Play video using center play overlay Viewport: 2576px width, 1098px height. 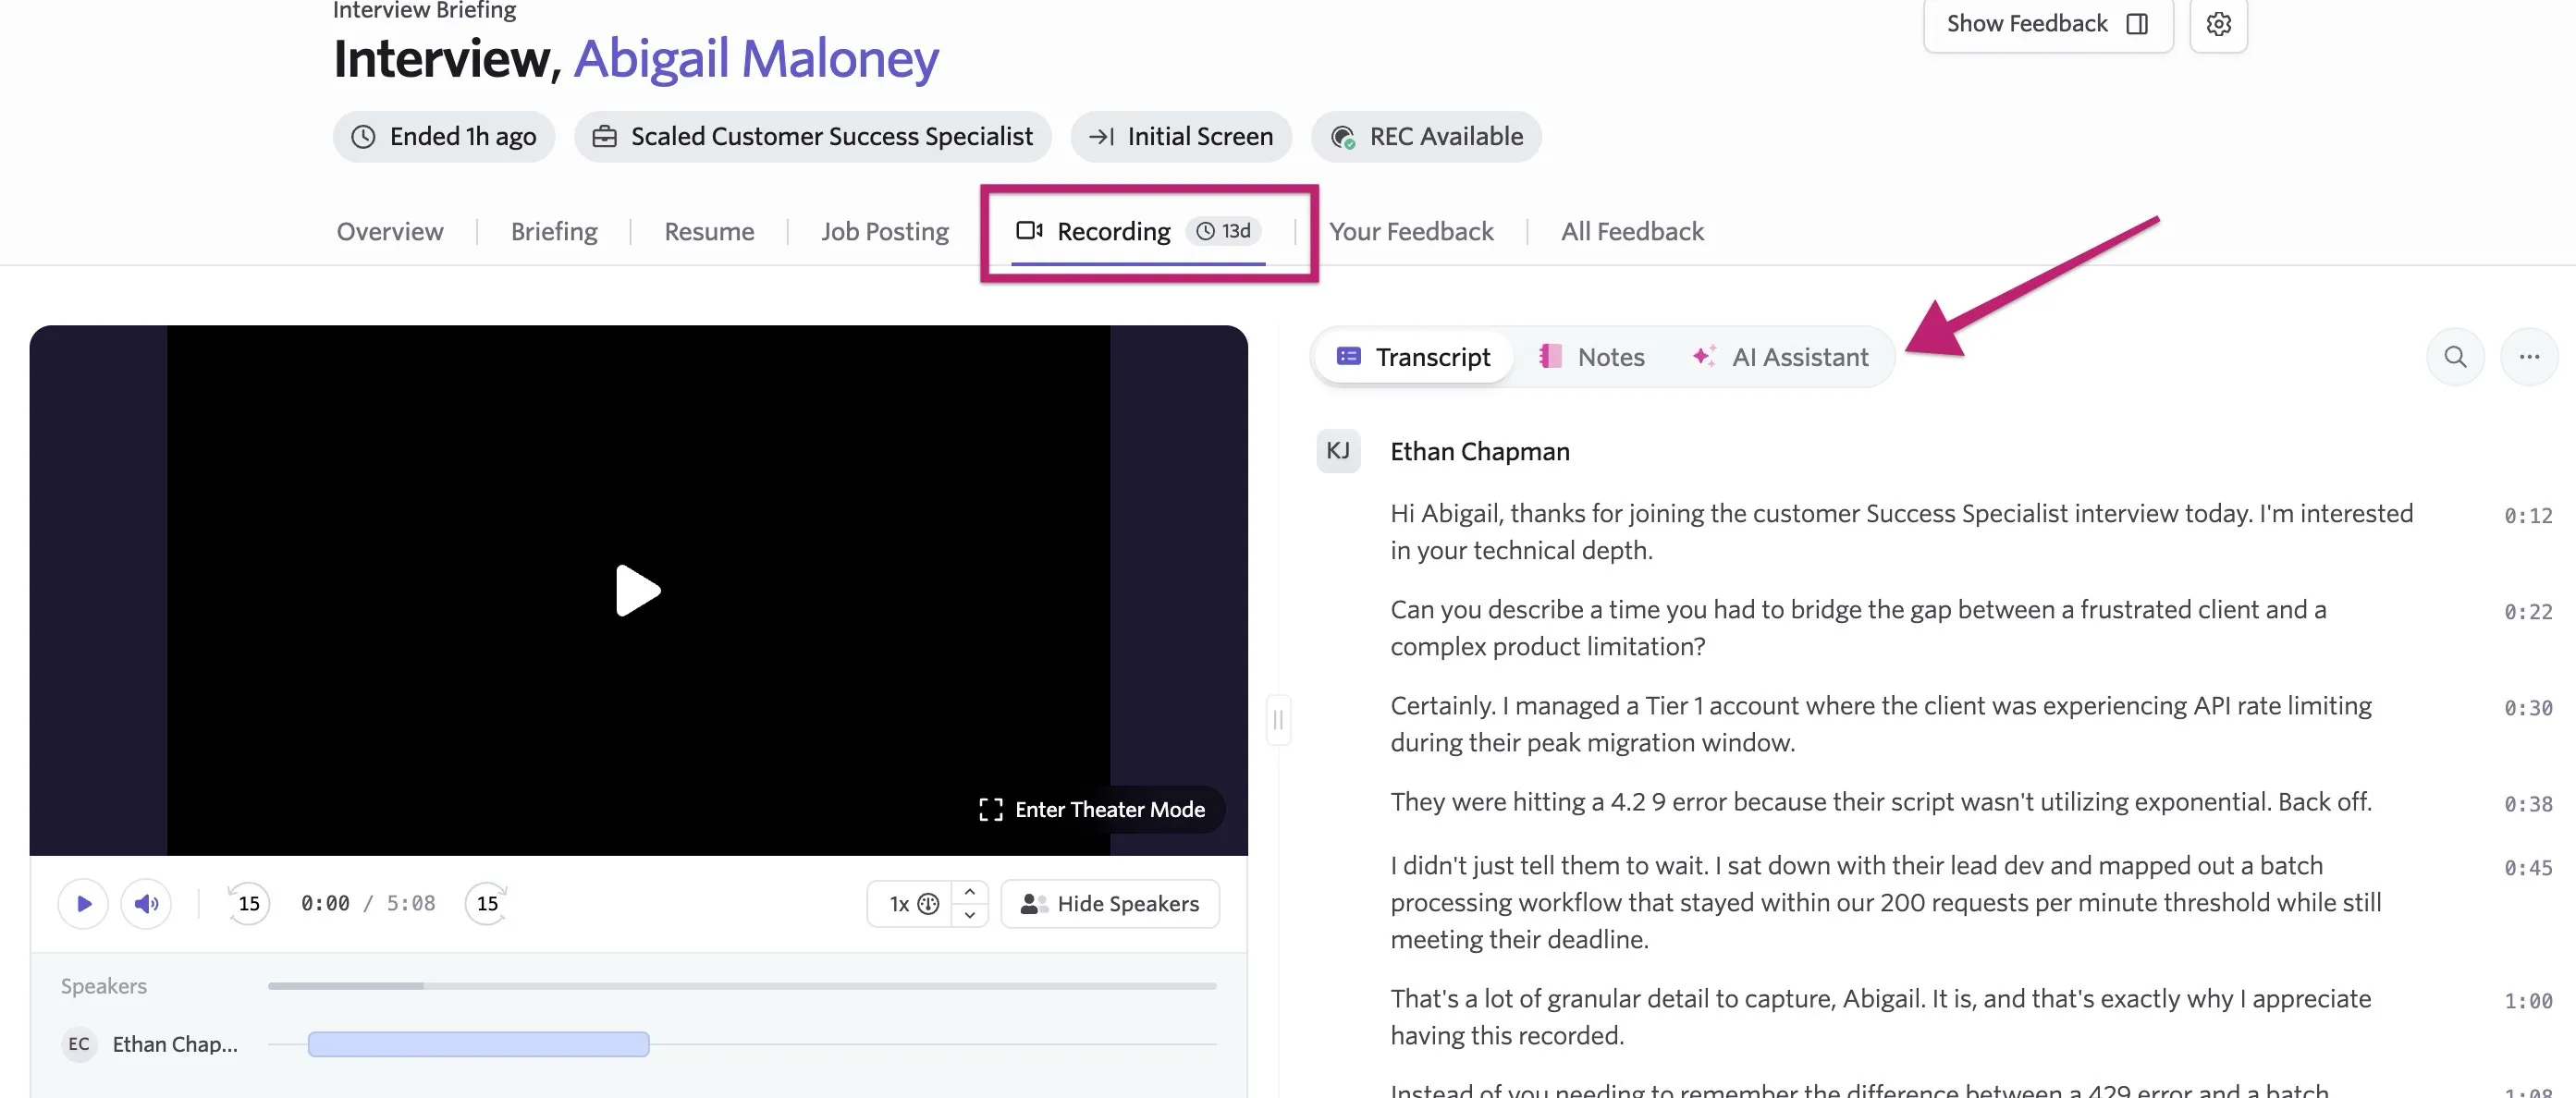coord(638,590)
